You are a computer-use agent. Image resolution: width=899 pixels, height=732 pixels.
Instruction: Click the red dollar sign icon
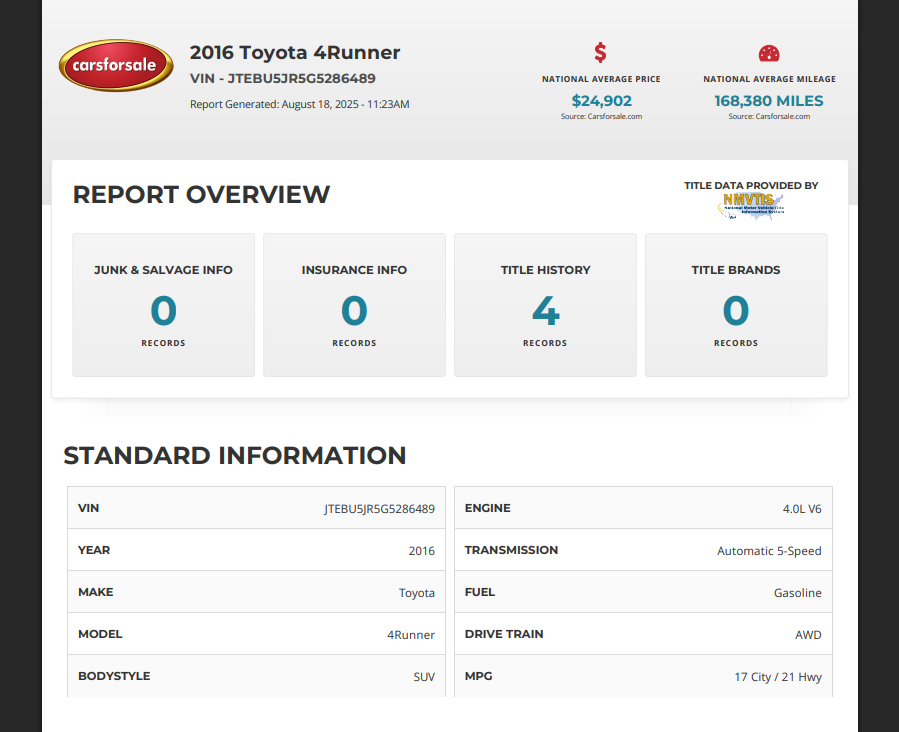tap(600, 52)
